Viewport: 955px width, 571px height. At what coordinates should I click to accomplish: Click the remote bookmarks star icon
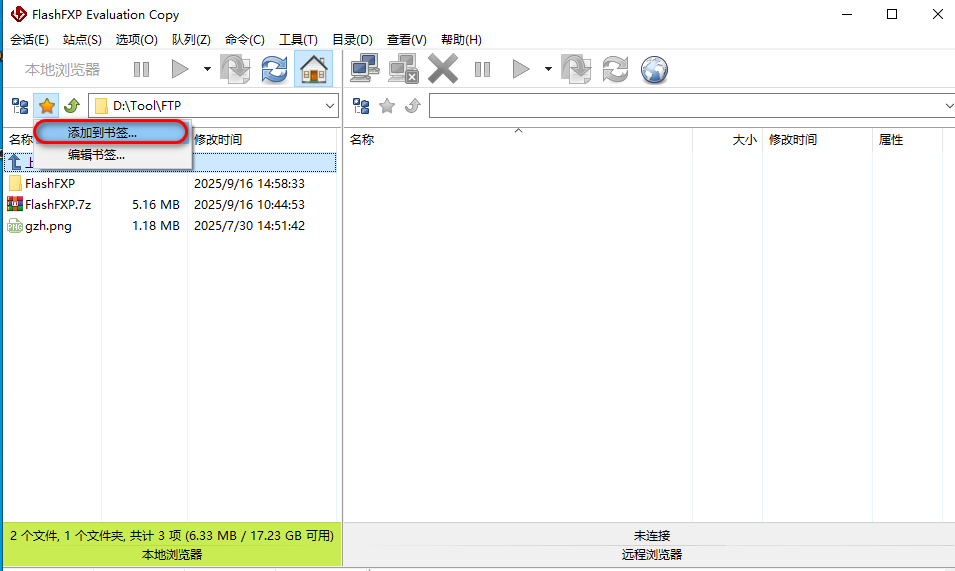(387, 107)
